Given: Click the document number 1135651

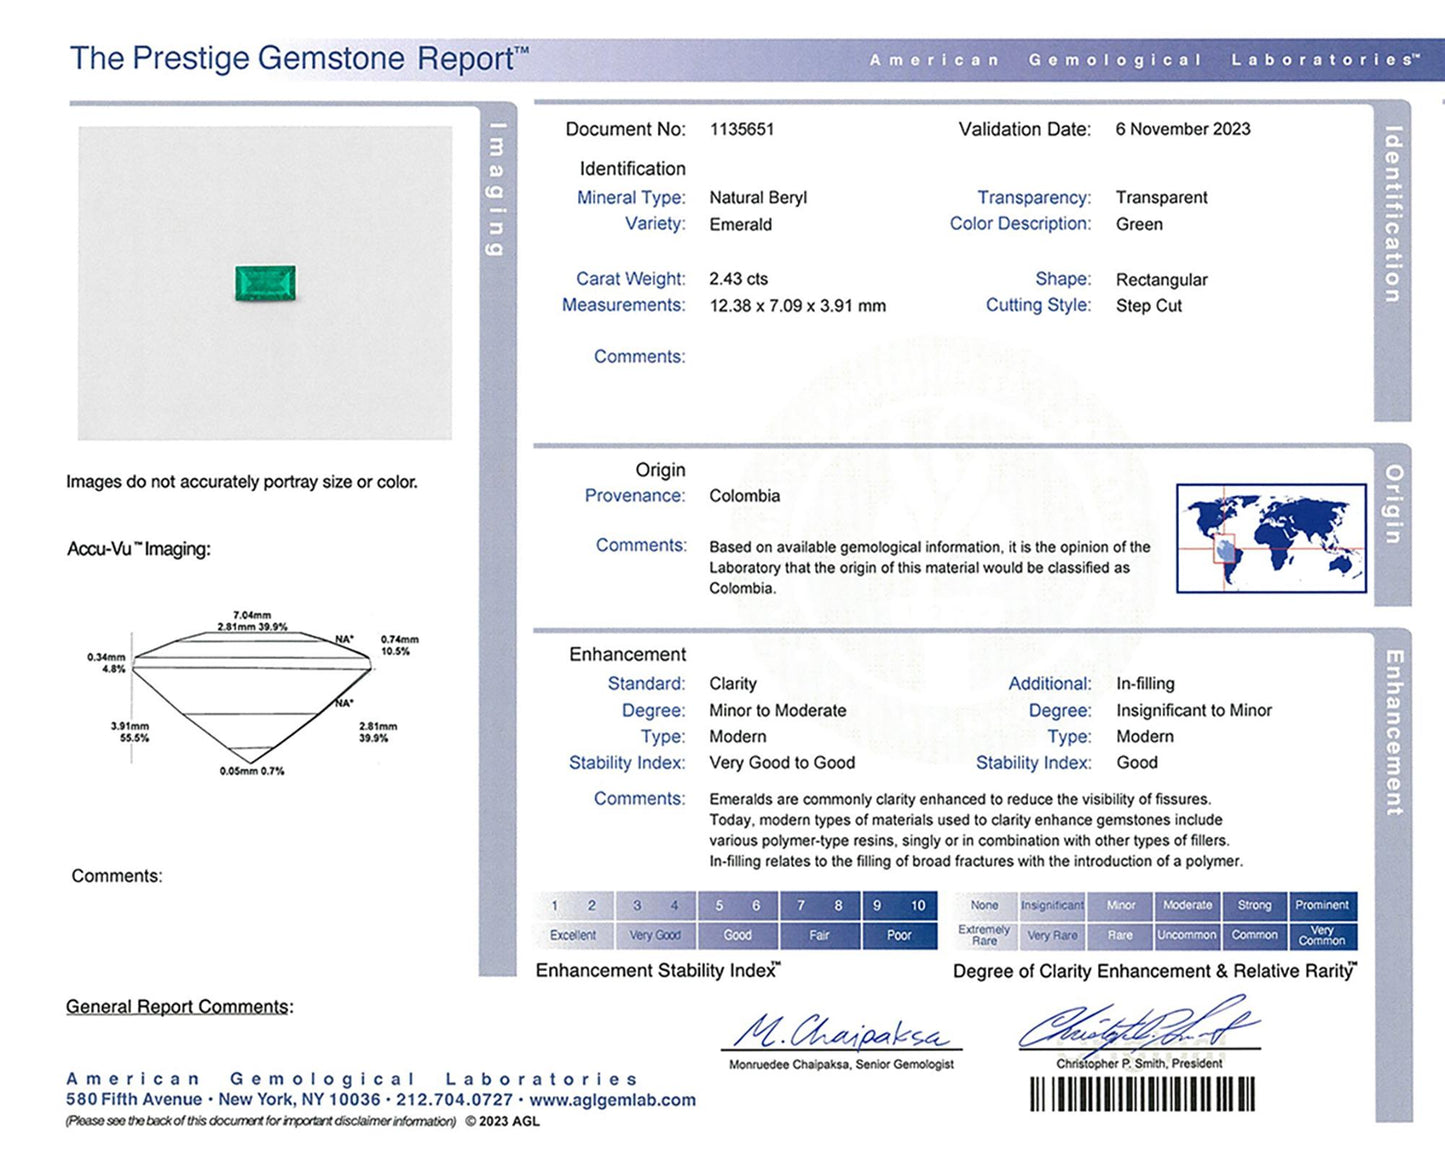Looking at the screenshot, I should click(741, 129).
